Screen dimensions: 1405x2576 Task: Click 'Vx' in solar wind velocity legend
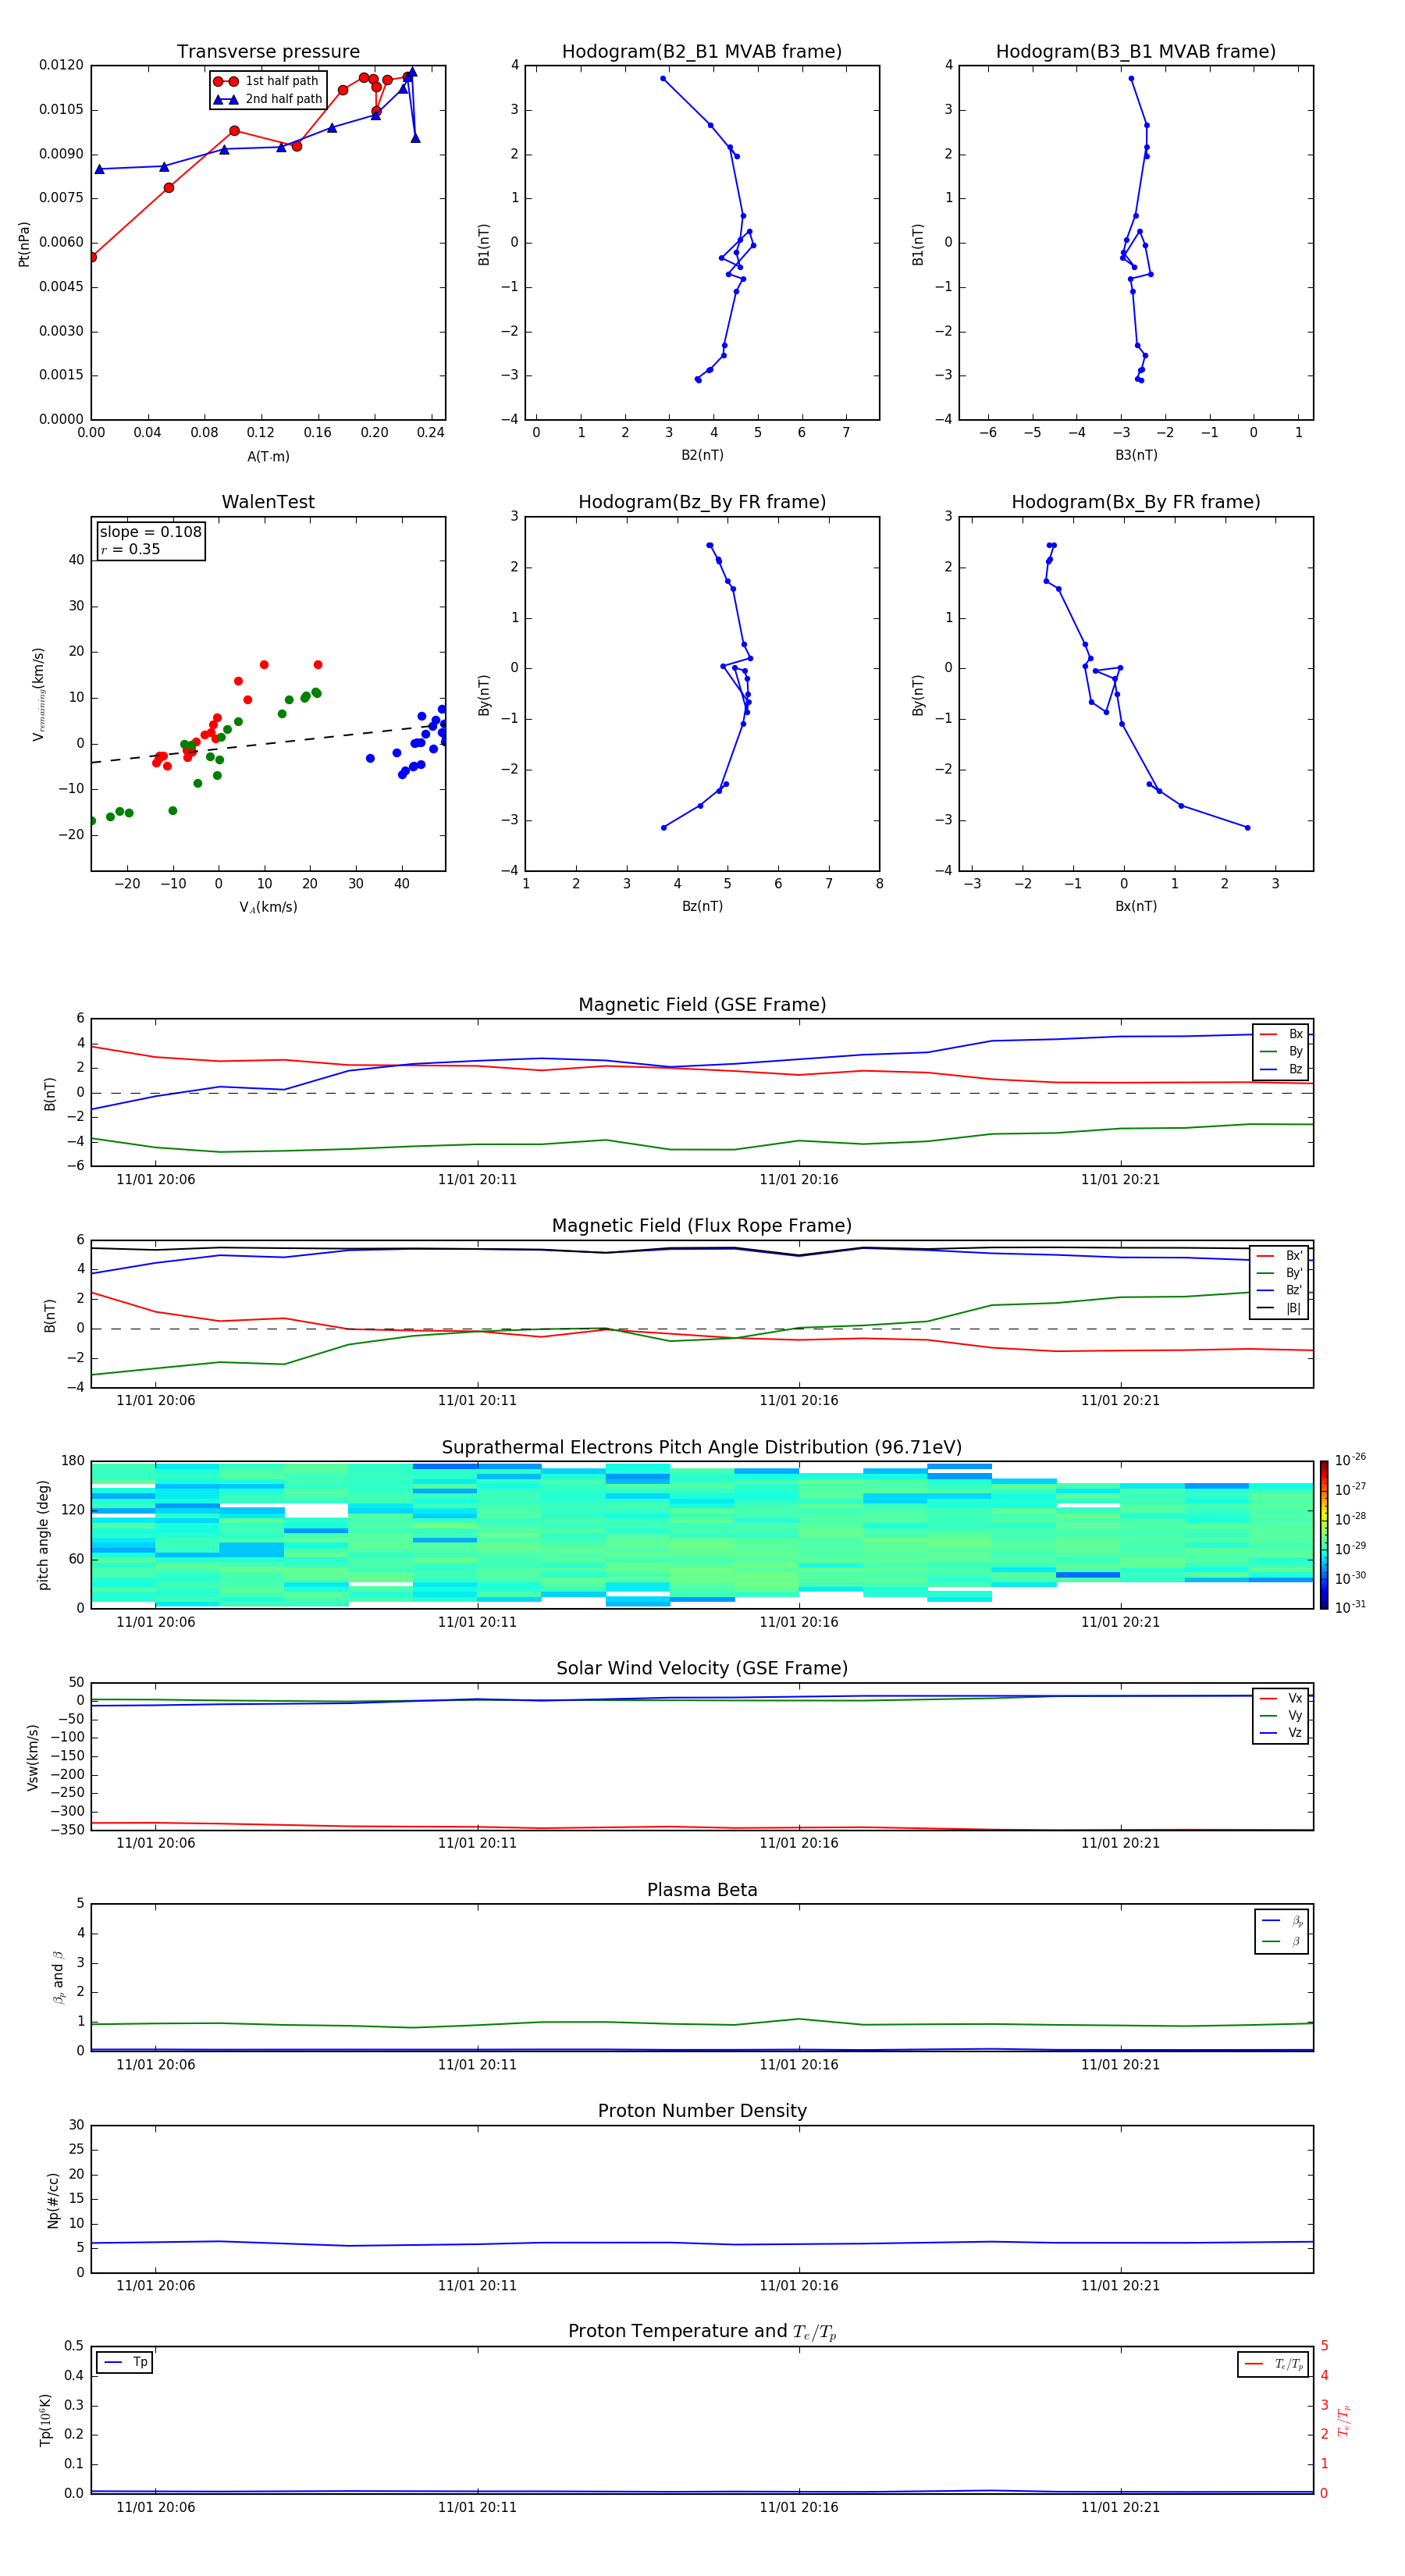1281,1699
